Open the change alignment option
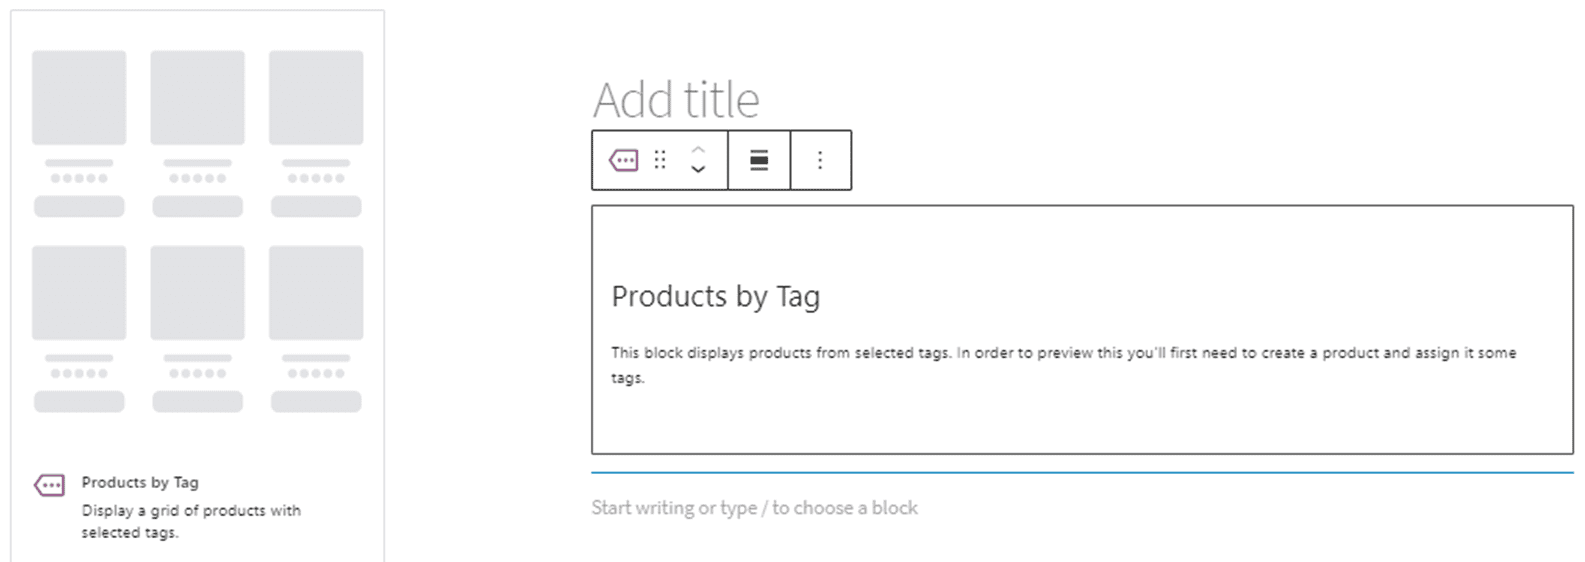Screen dimensions: 1585x562 point(759,160)
